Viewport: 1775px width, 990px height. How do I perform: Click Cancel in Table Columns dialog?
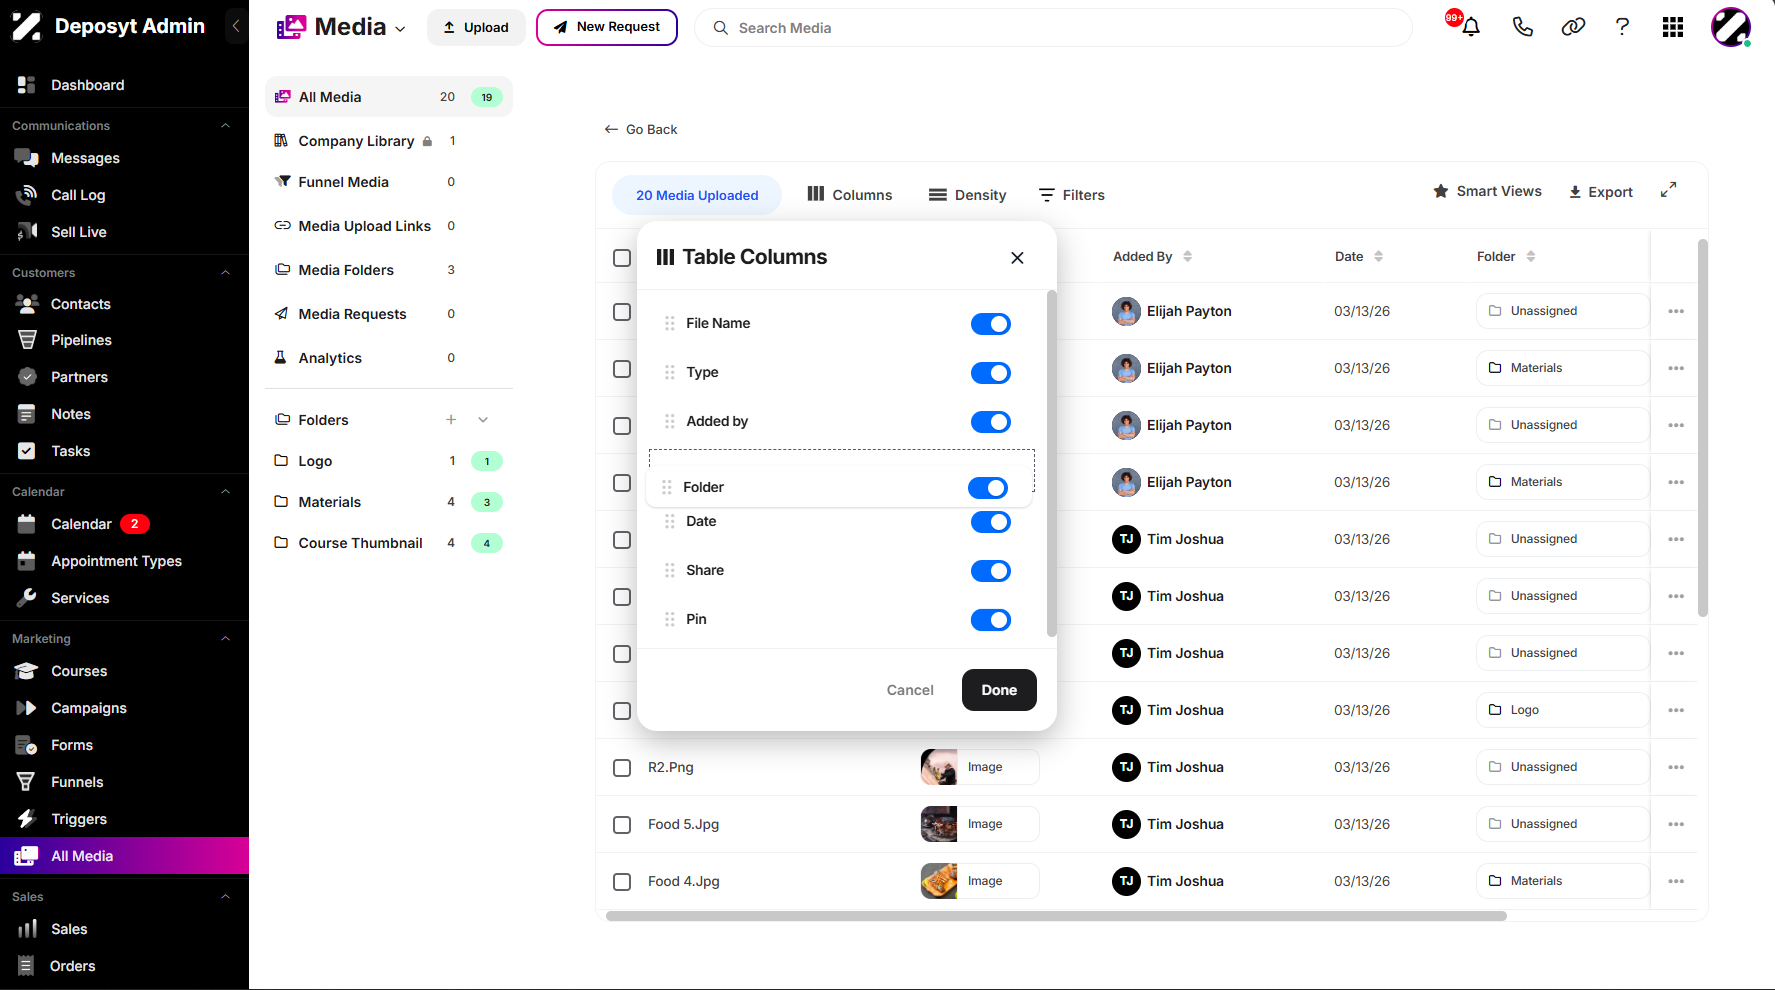(x=910, y=690)
